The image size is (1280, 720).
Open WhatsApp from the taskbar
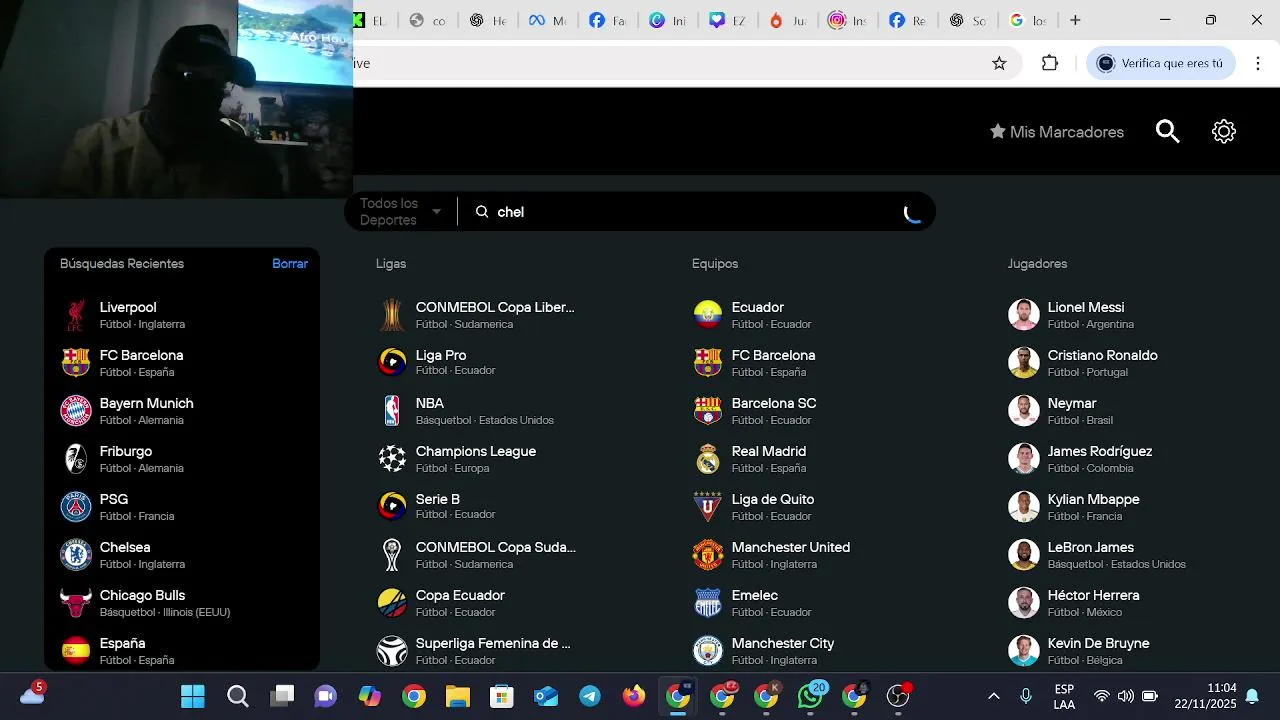point(810,696)
